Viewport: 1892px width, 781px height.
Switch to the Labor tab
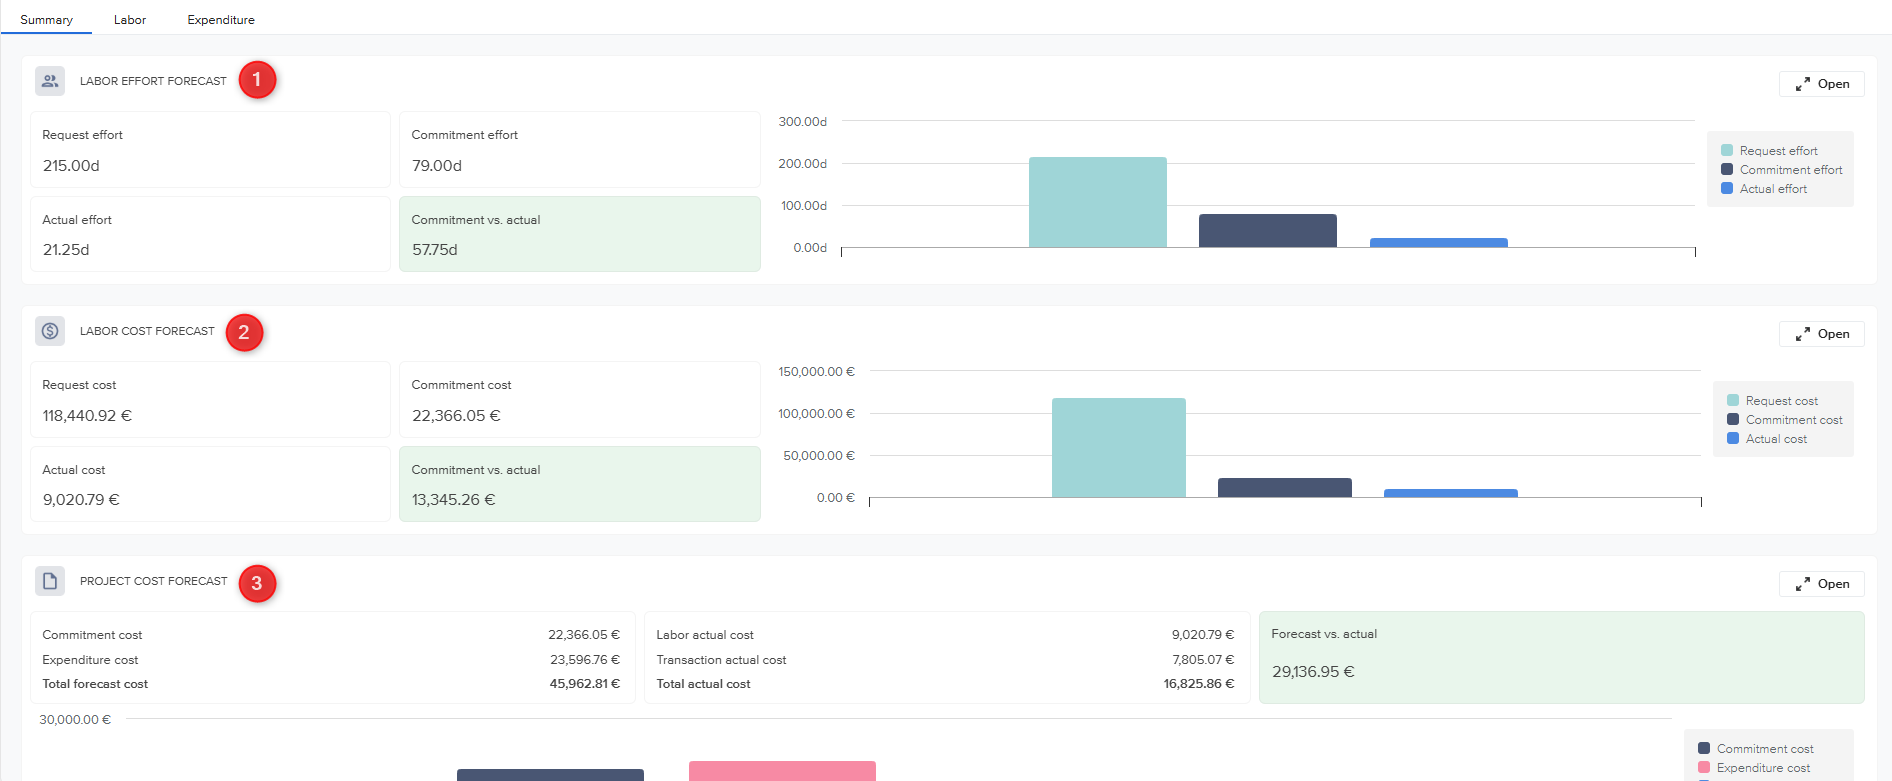click(x=130, y=20)
